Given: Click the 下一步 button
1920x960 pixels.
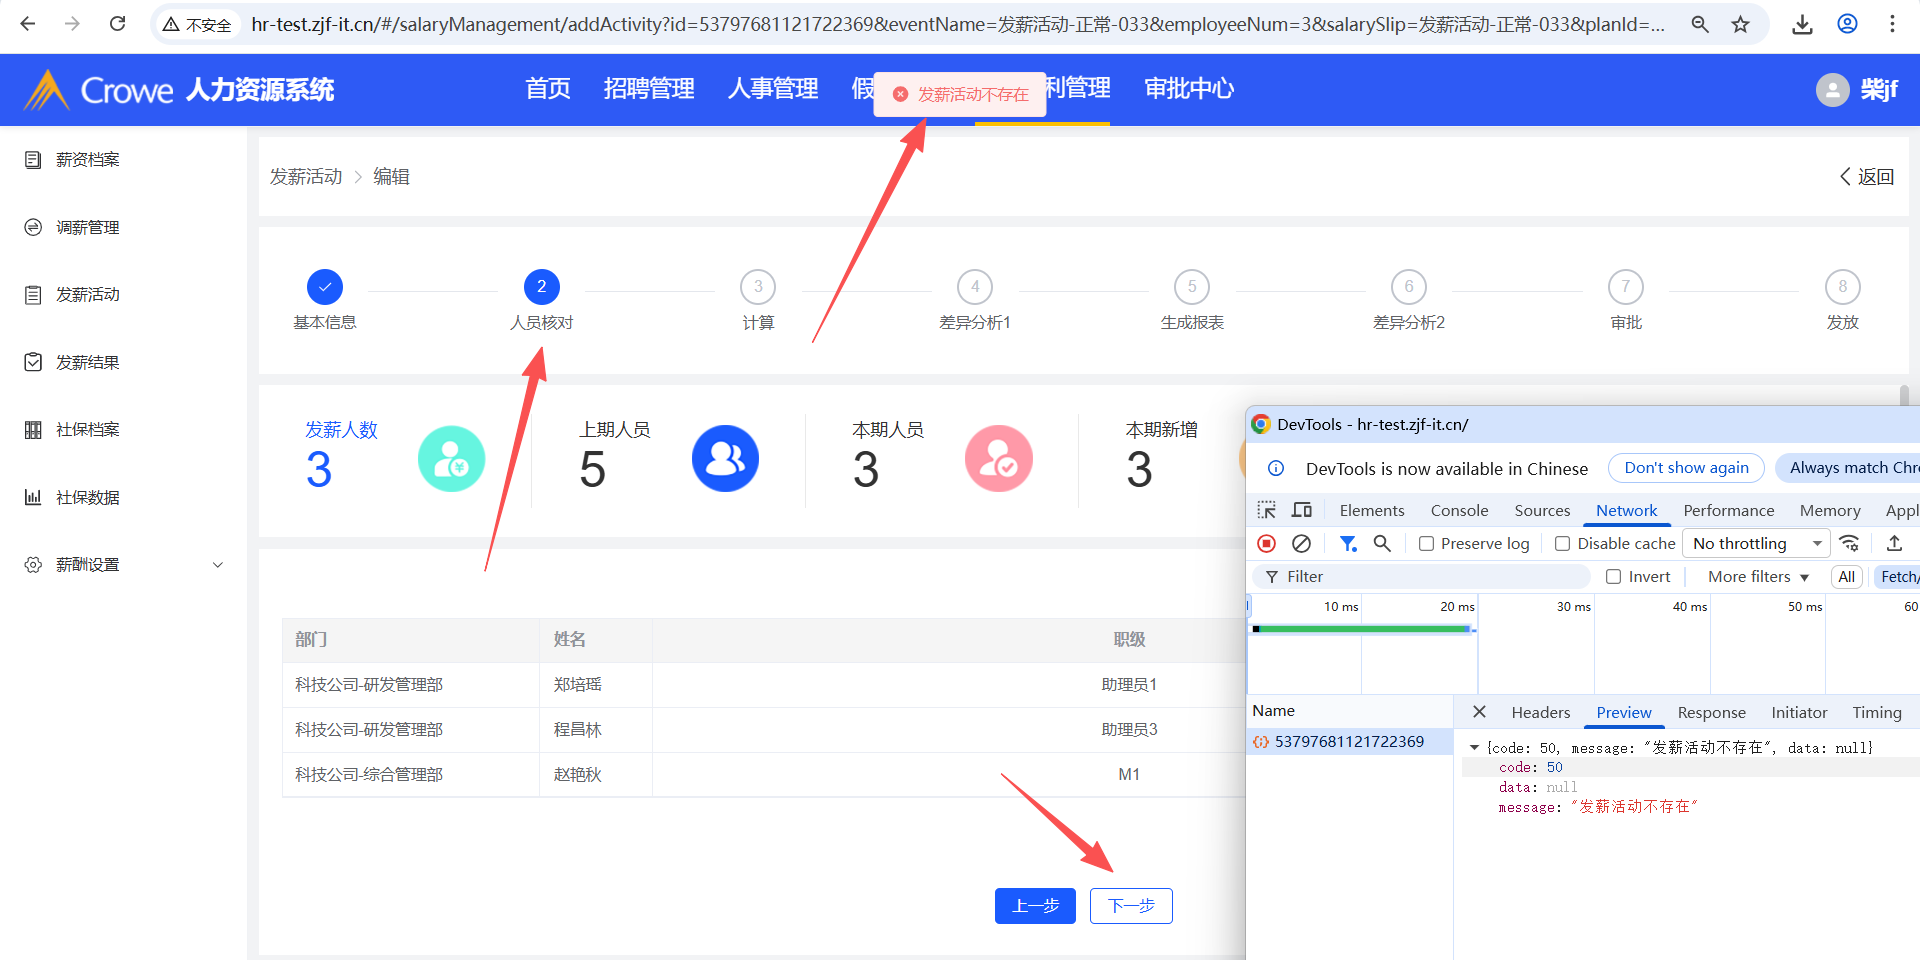Looking at the screenshot, I should pyautogui.click(x=1131, y=906).
